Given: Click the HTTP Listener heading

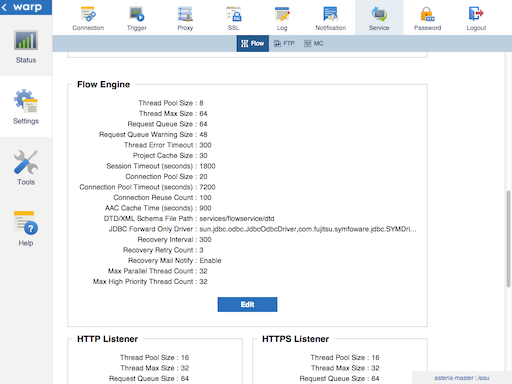Looking at the screenshot, I should (x=107, y=339).
